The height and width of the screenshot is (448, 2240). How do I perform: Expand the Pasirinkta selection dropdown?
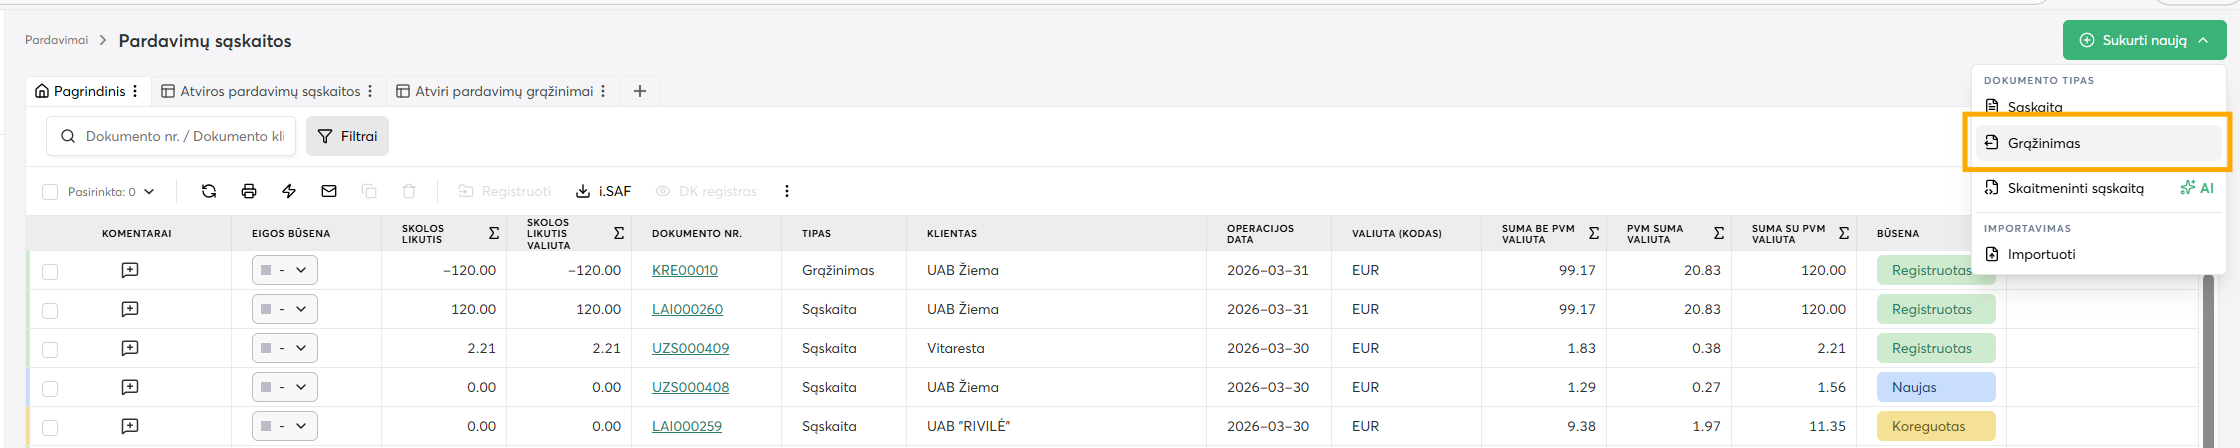[149, 192]
